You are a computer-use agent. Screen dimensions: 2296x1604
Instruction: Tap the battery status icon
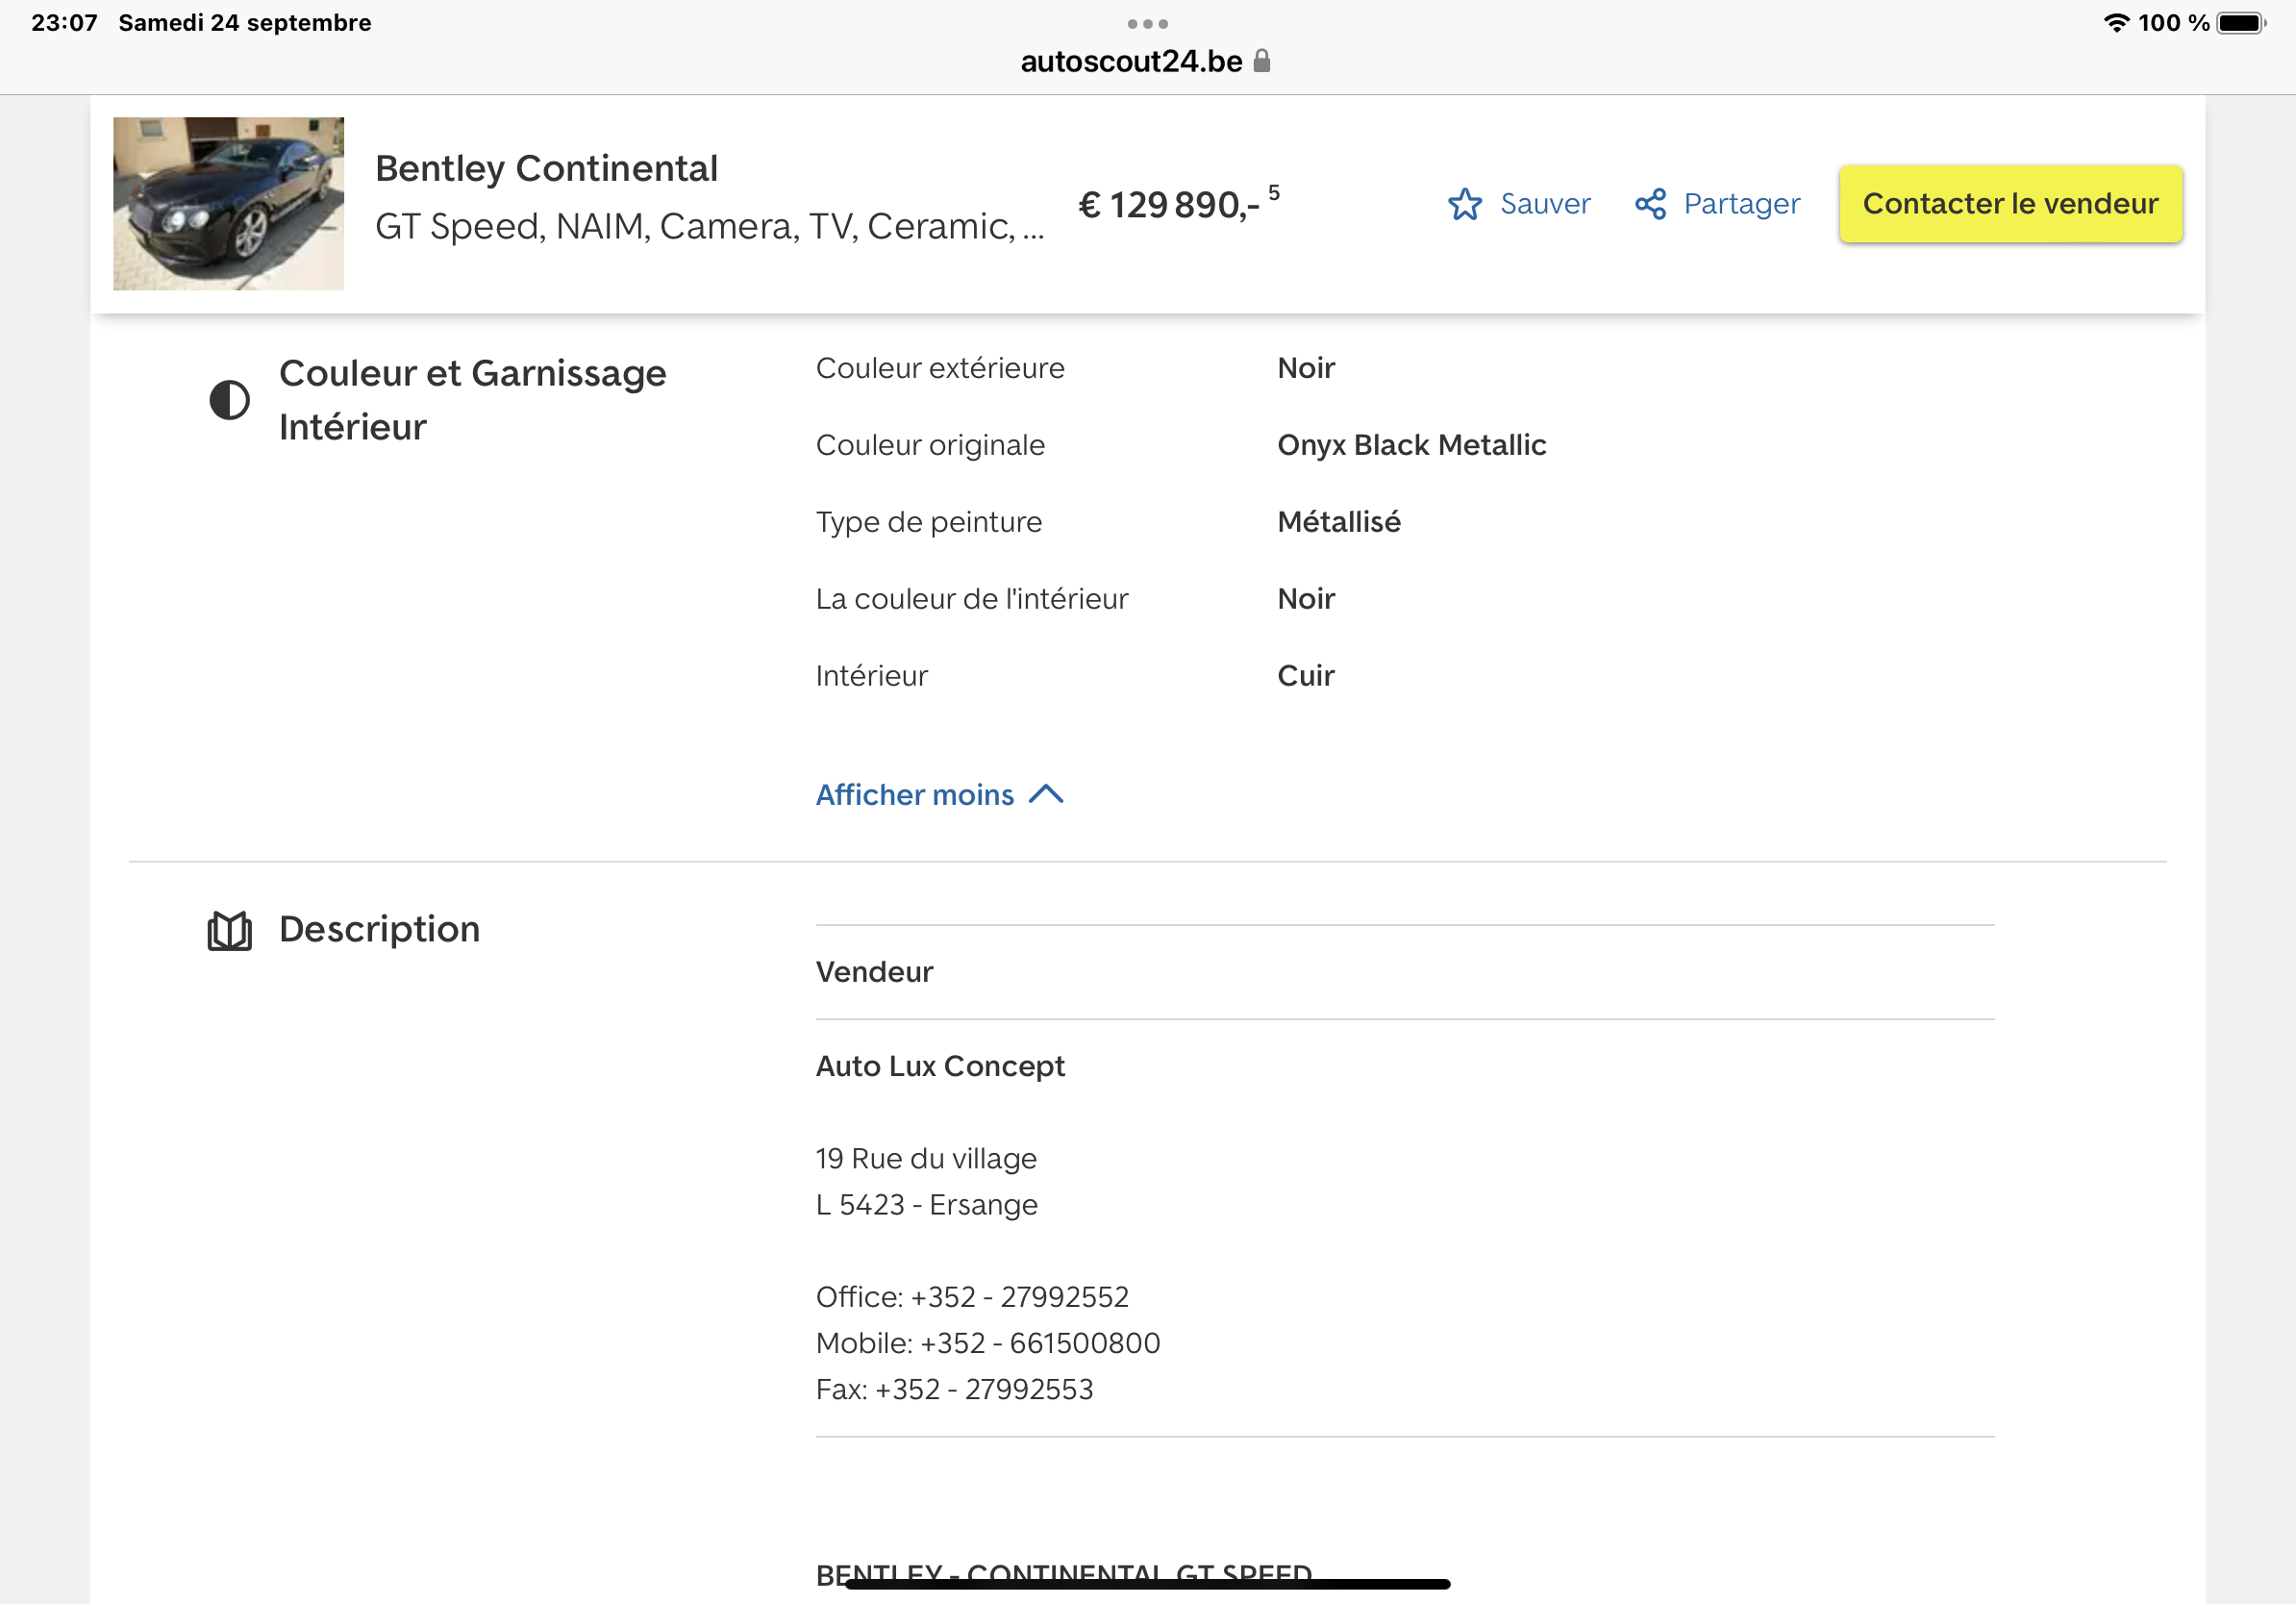click(x=2240, y=23)
